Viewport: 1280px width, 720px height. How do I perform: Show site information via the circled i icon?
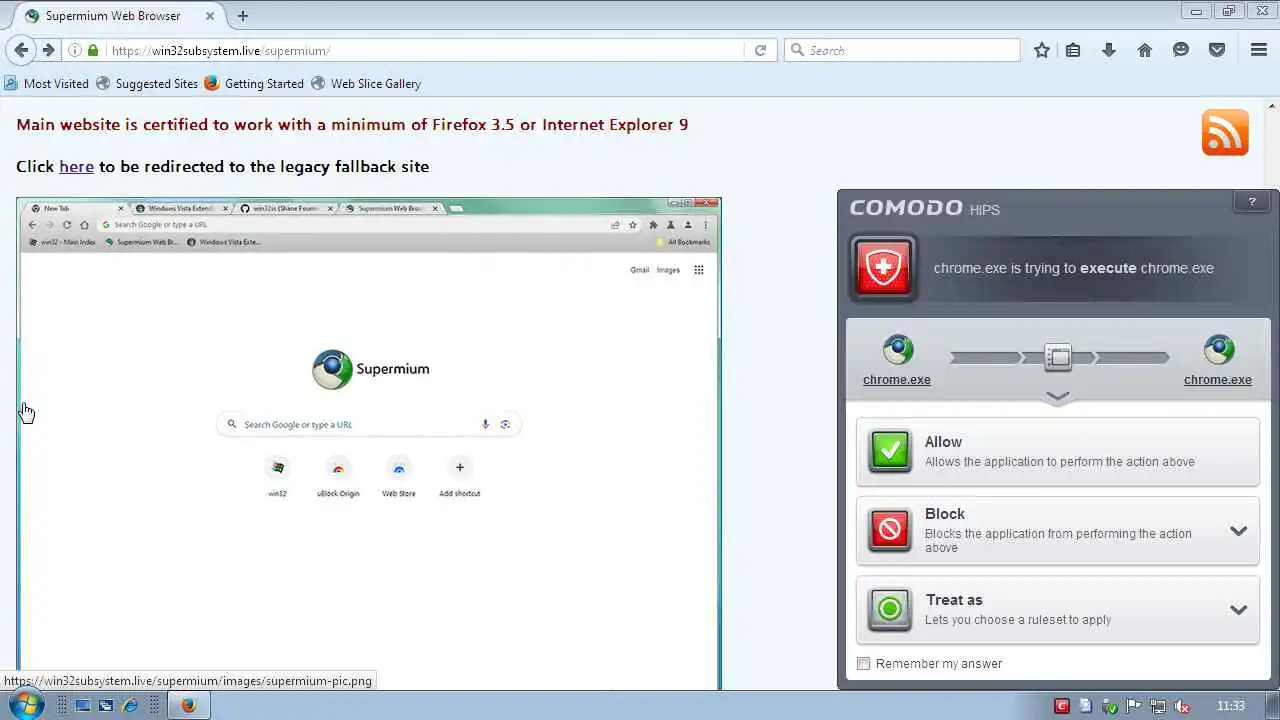75,50
